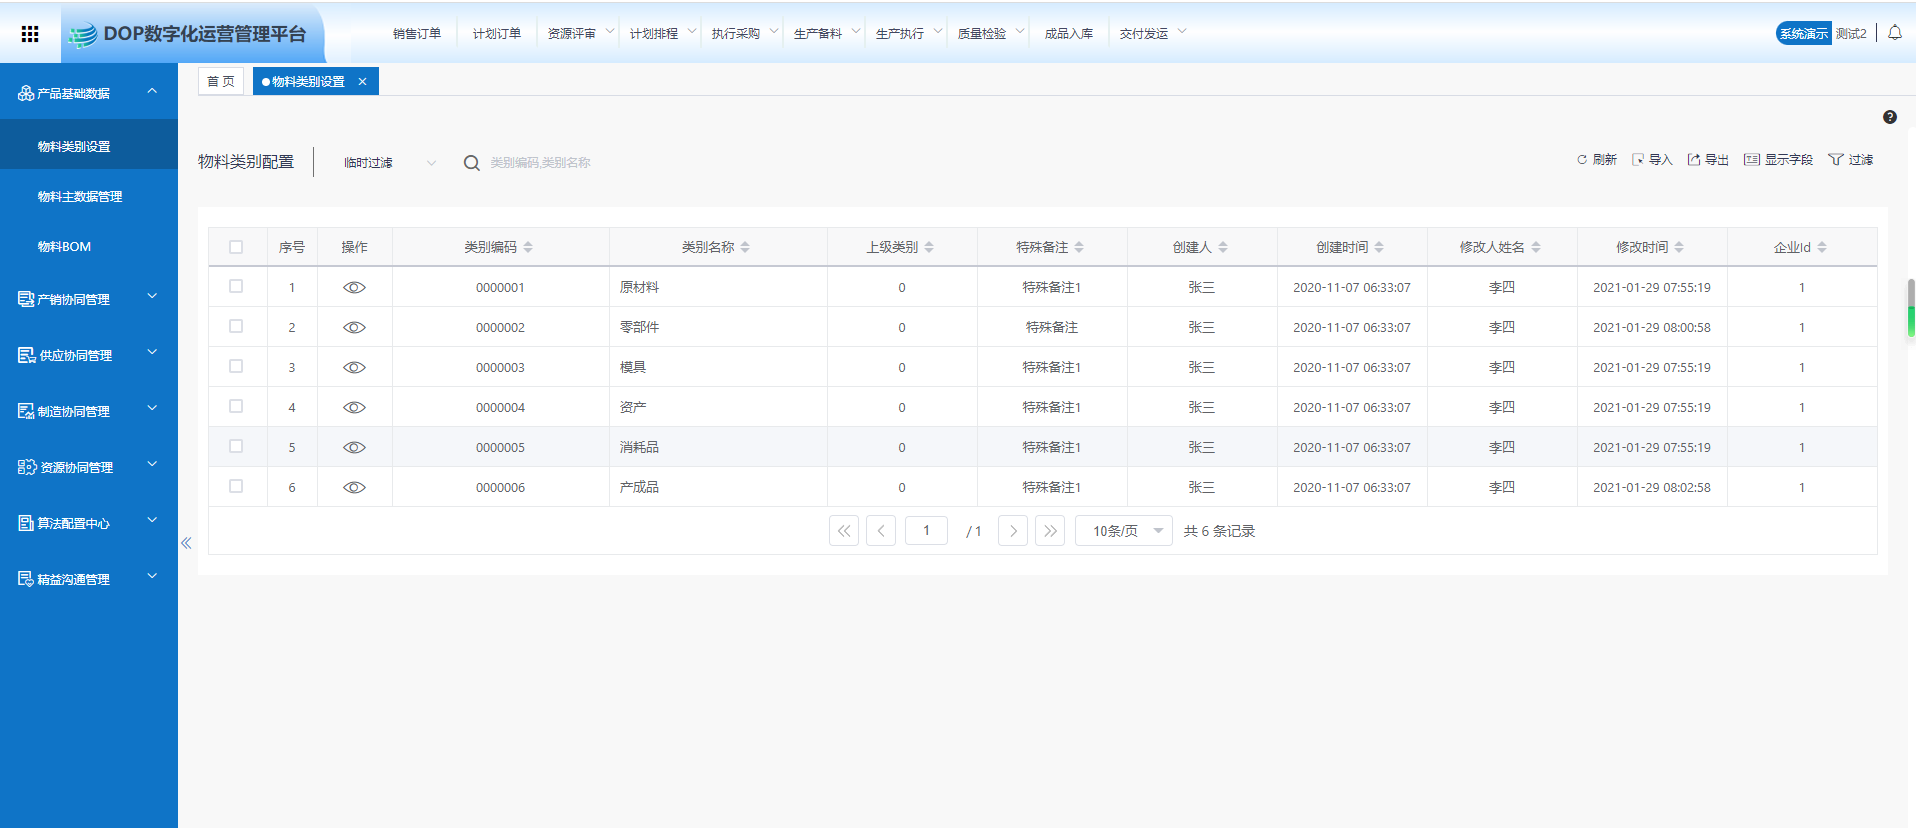Toggle the select-all header checkbox

(236, 247)
